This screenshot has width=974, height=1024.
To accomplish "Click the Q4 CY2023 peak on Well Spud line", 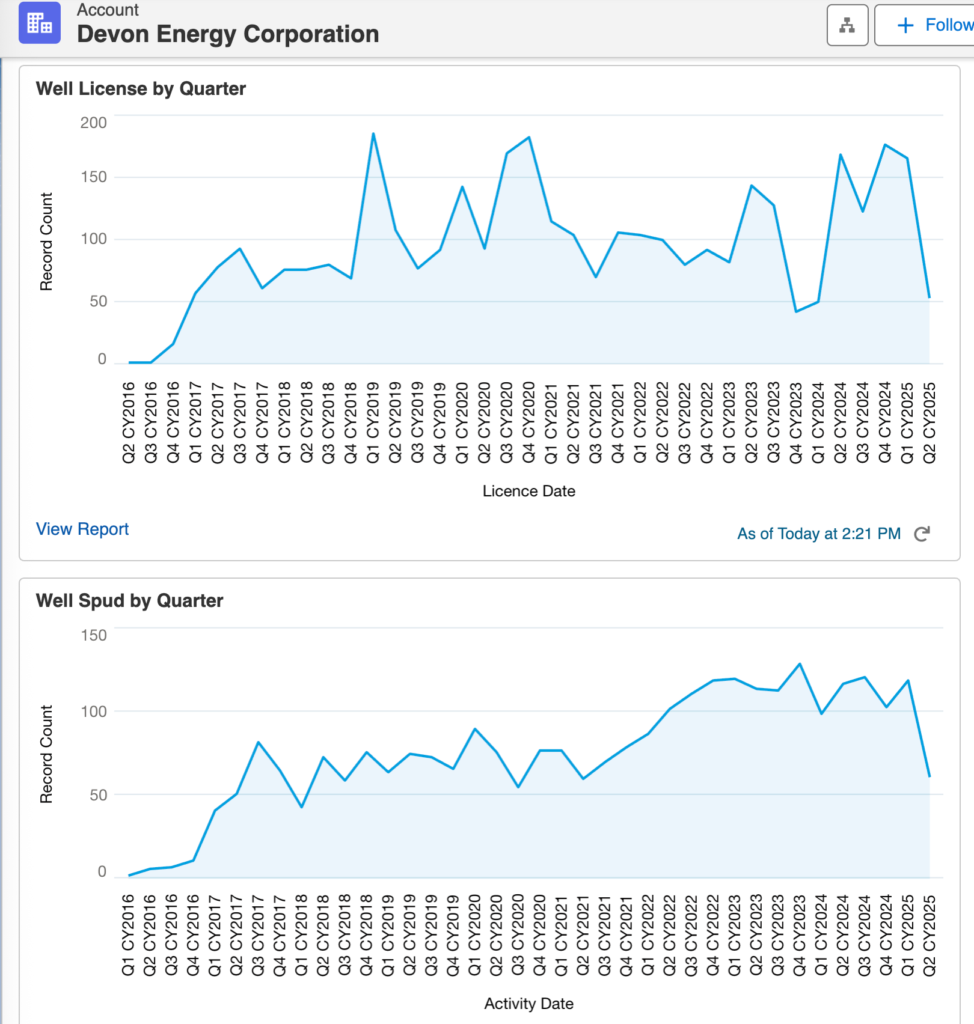I will tap(800, 664).
